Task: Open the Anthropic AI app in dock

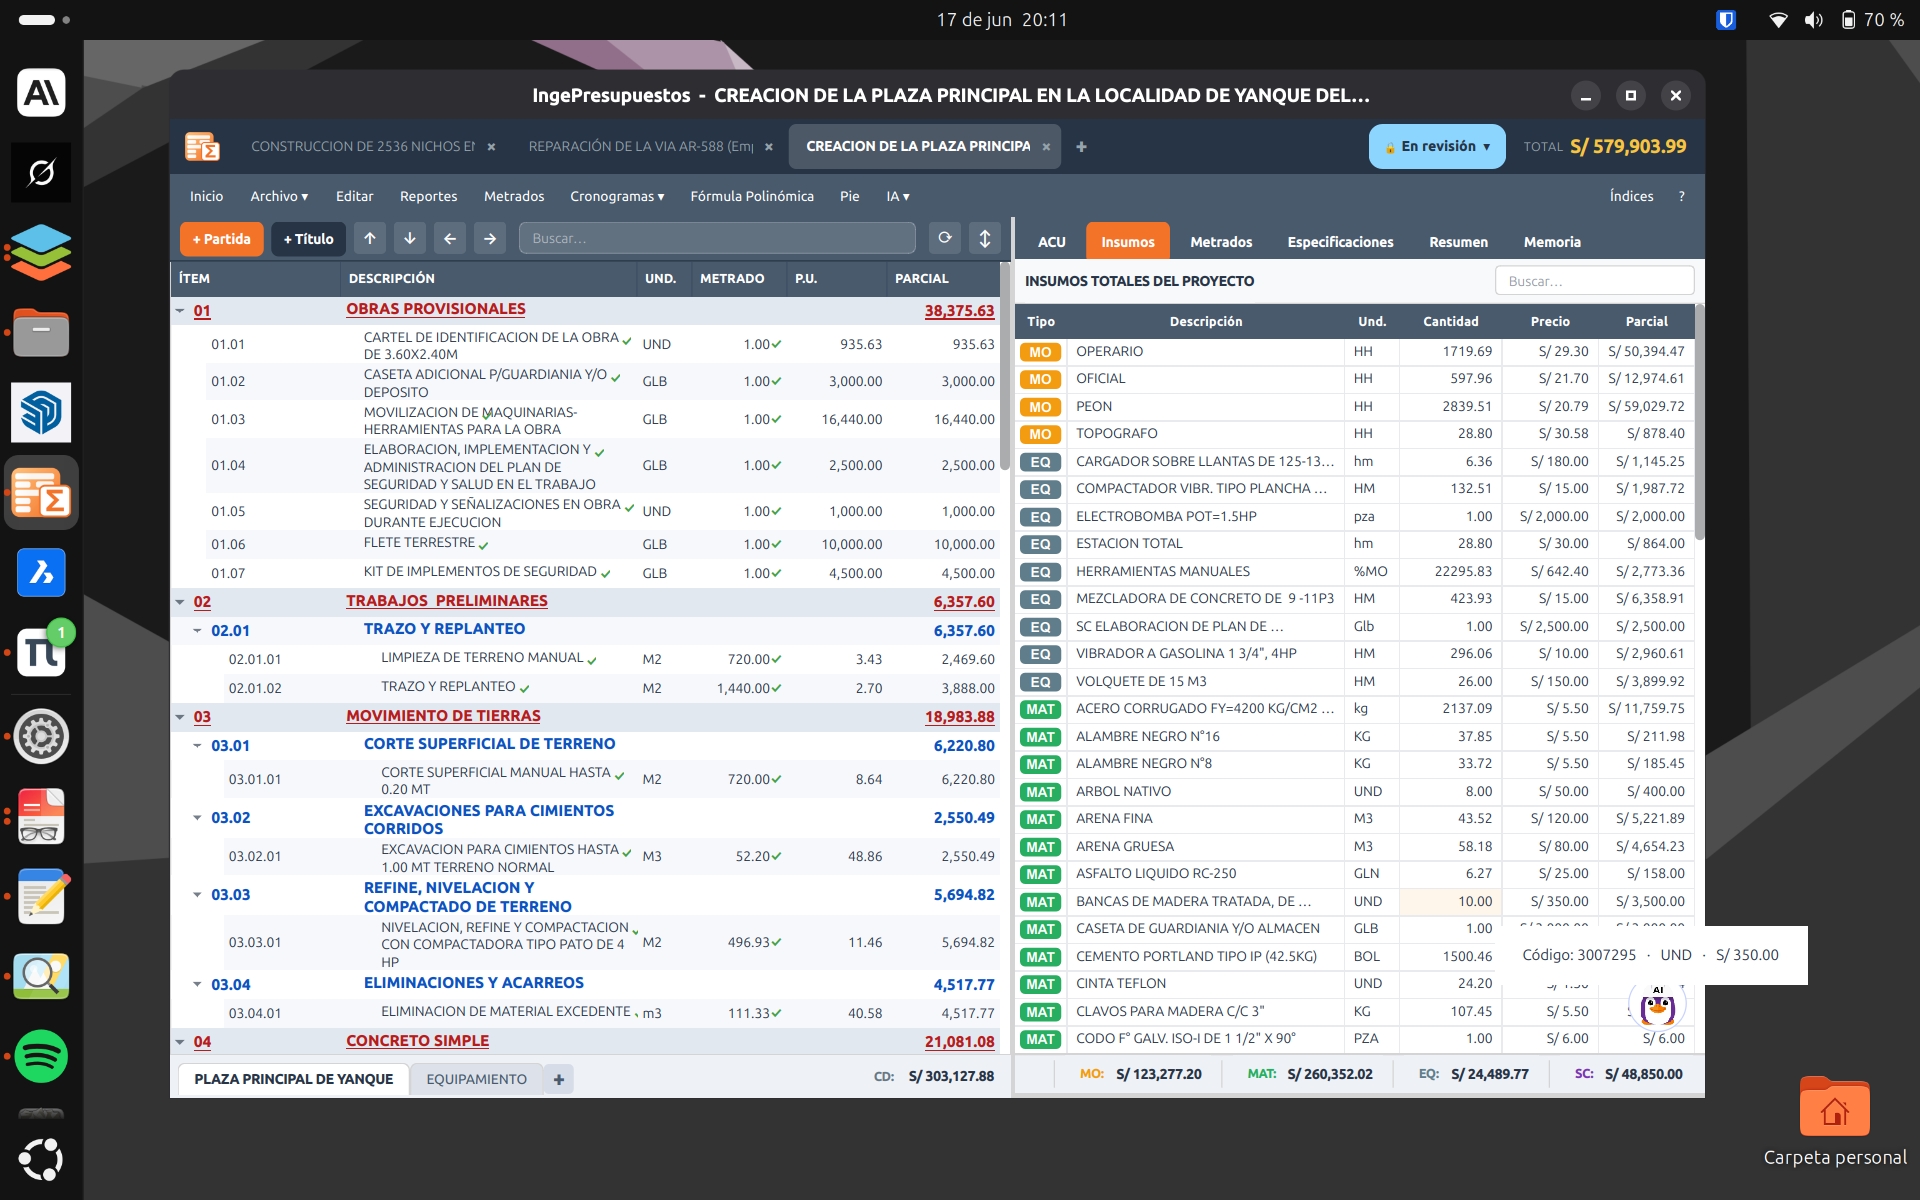Action: (x=41, y=92)
